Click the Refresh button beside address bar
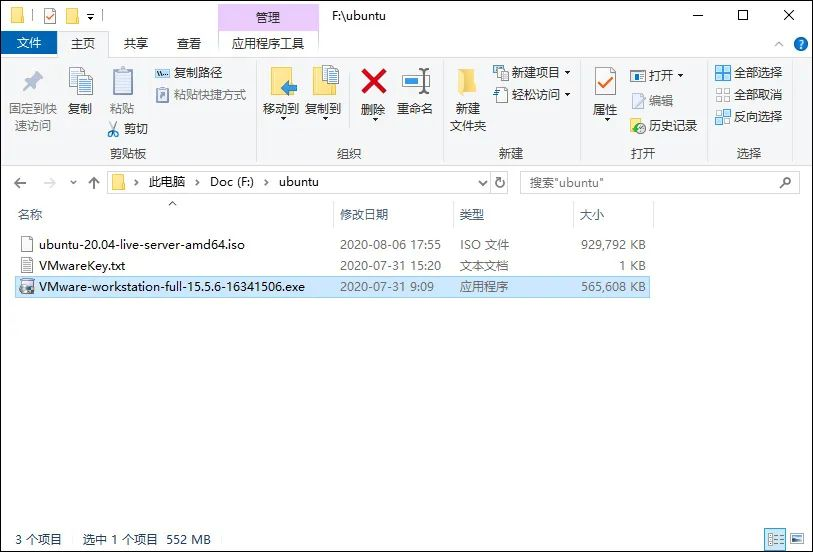The width and height of the screenshot is (813, 552). tap(499, 182)
